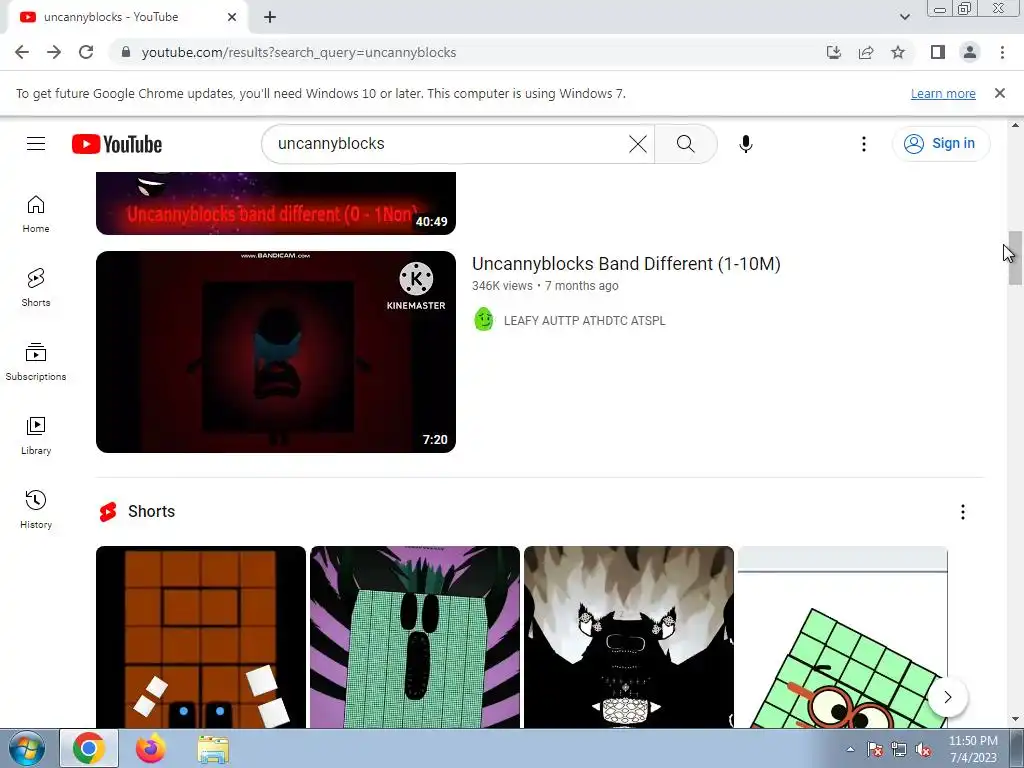Launch Firefox from the taskbar
Viewport: 1024px width, 768px height.
pos(151,748)
